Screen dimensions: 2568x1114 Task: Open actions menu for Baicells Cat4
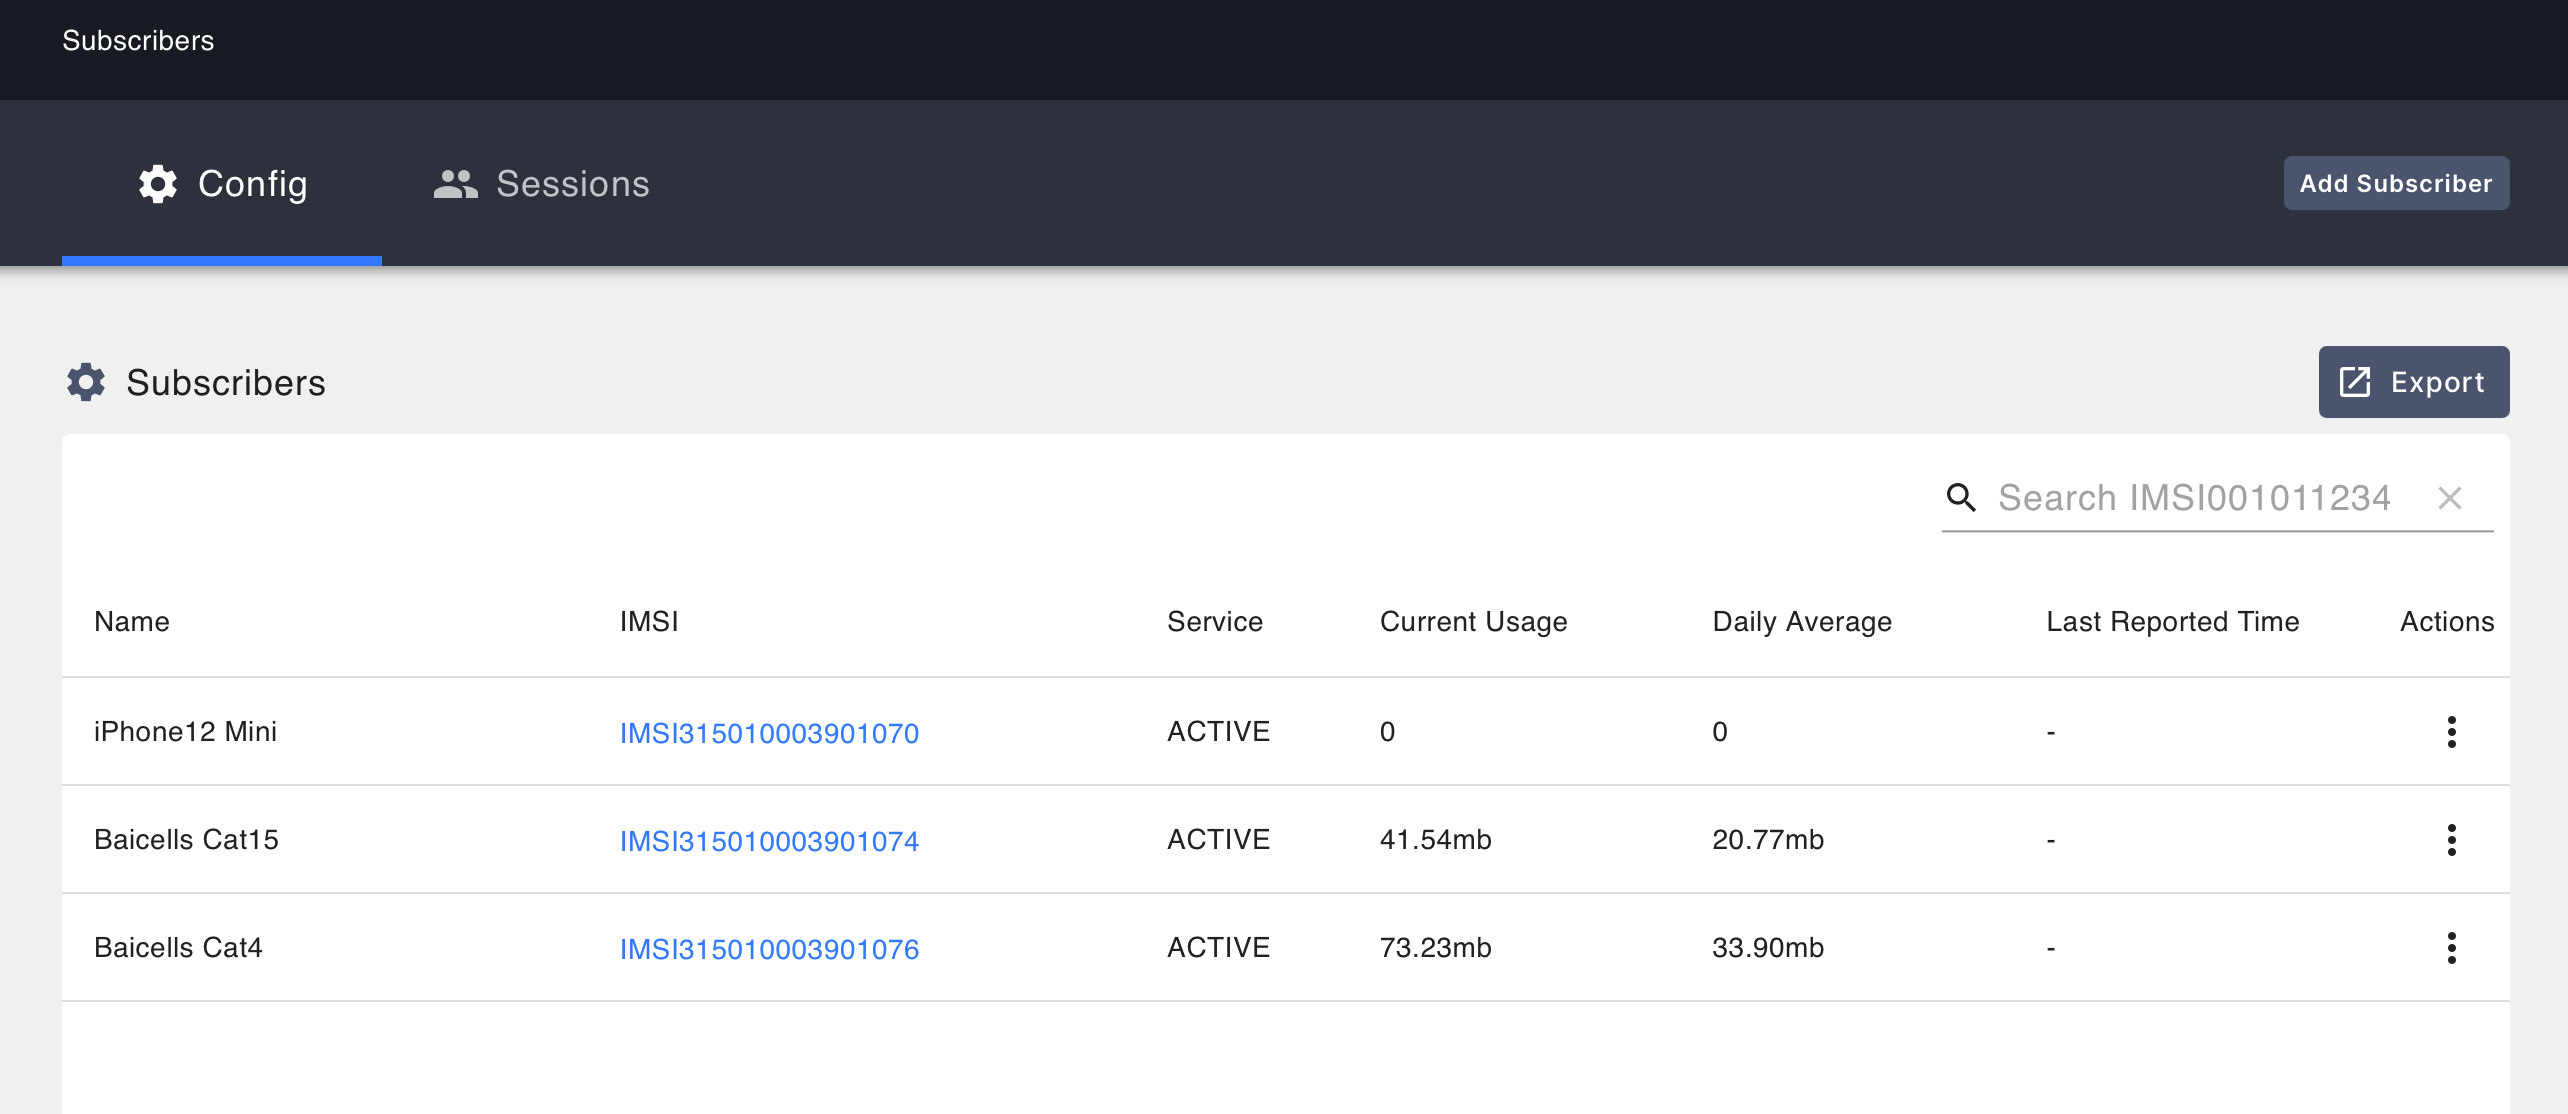pos(2451,948)
